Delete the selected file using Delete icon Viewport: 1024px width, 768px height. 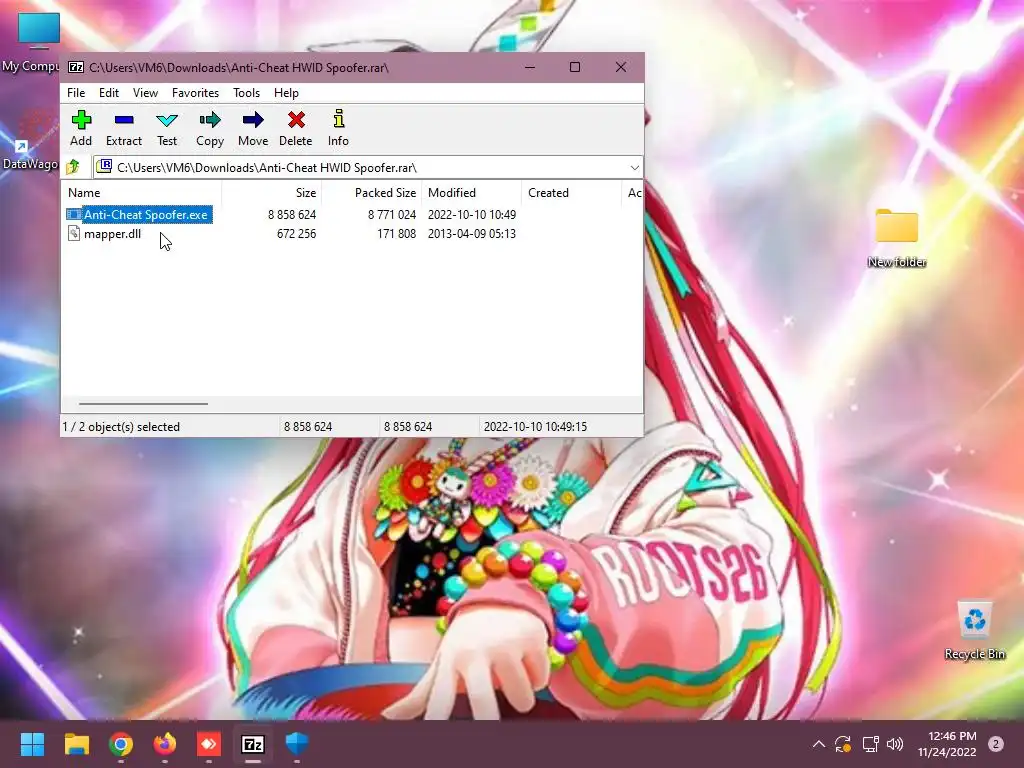296,128
